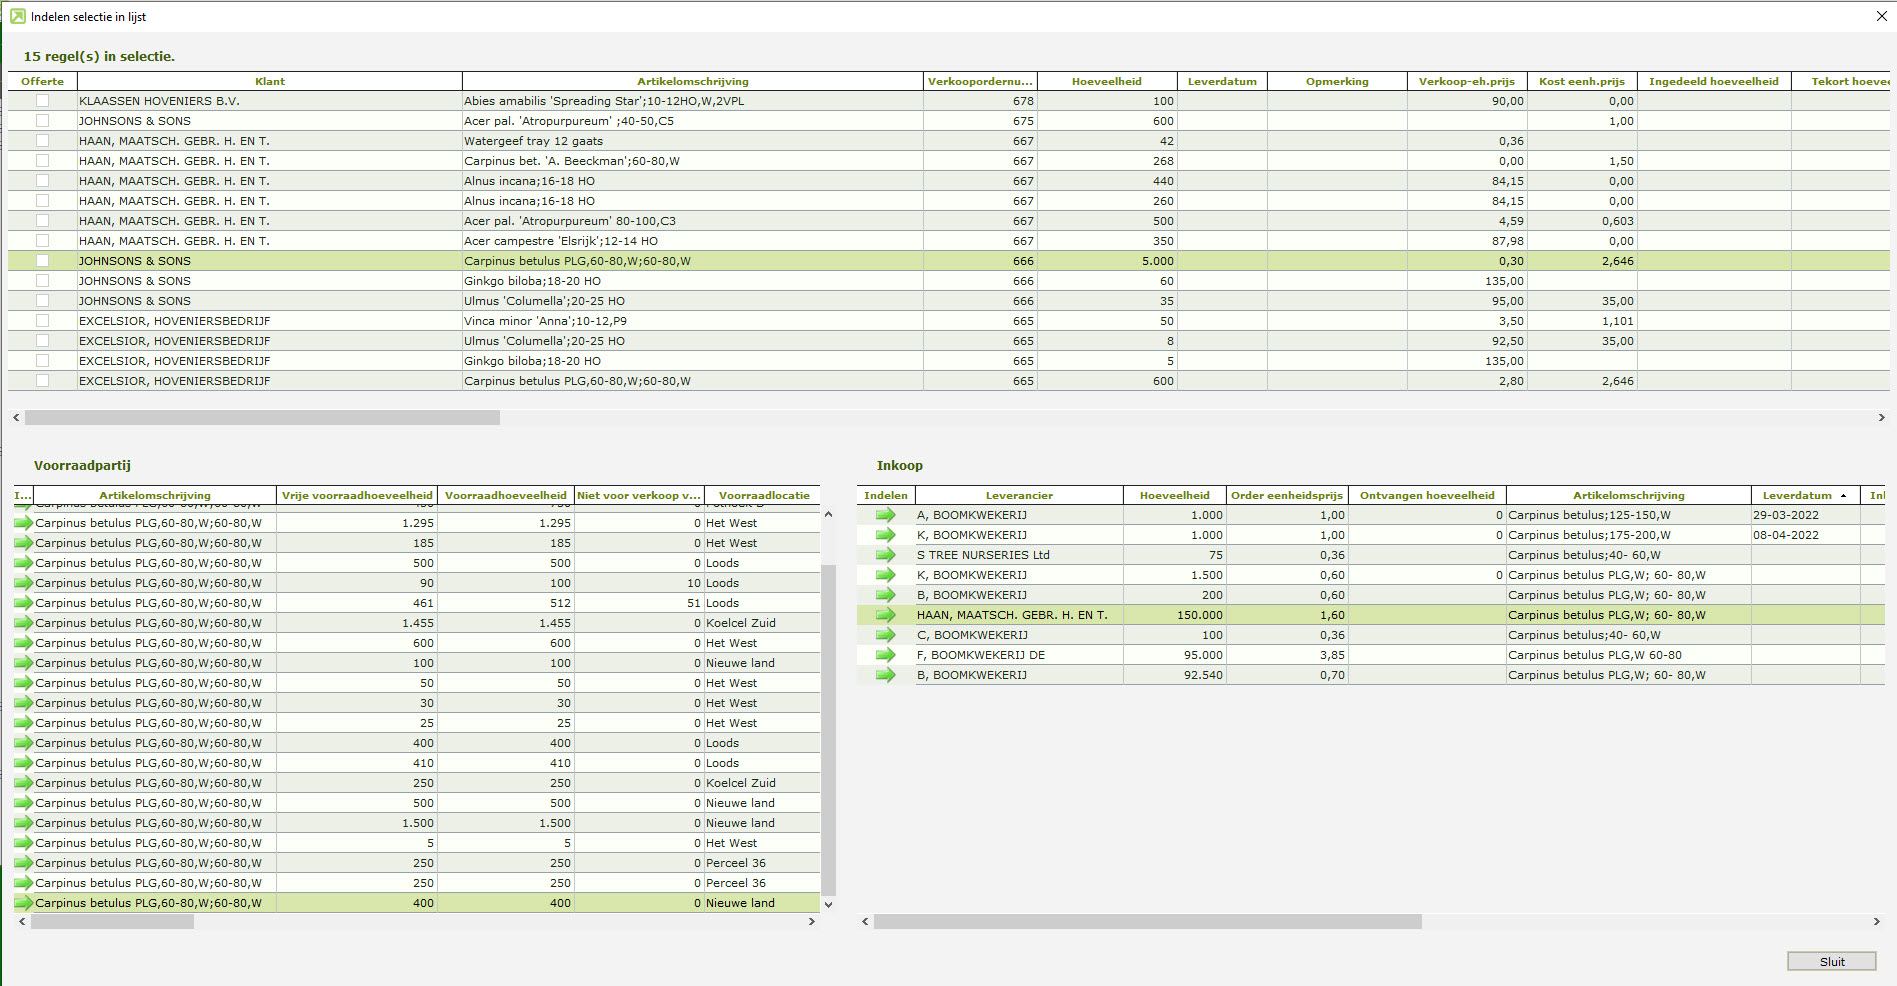Sort orders by the Klant column header
Image resolution: width=1897 pixels, height=986 pixels.
pos(269,81)
